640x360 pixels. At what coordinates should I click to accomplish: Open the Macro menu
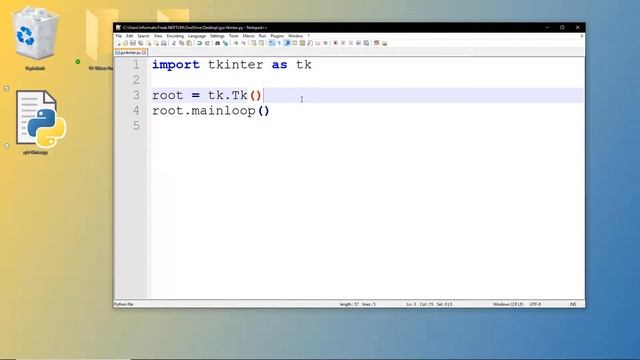tap(249, 36)
